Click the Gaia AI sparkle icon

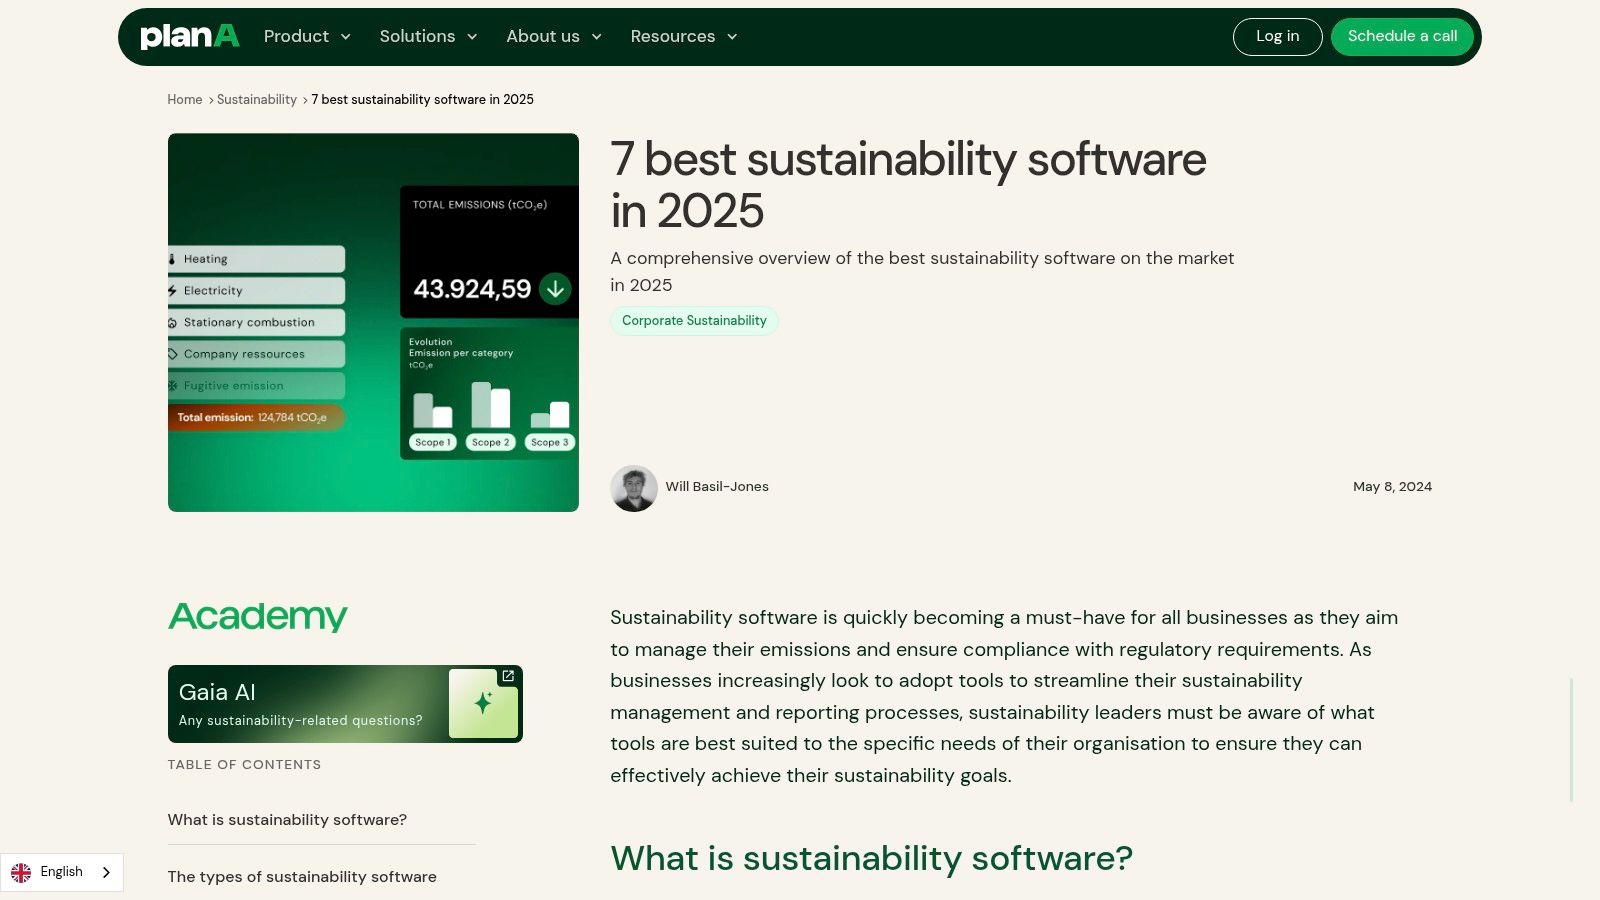483,703
